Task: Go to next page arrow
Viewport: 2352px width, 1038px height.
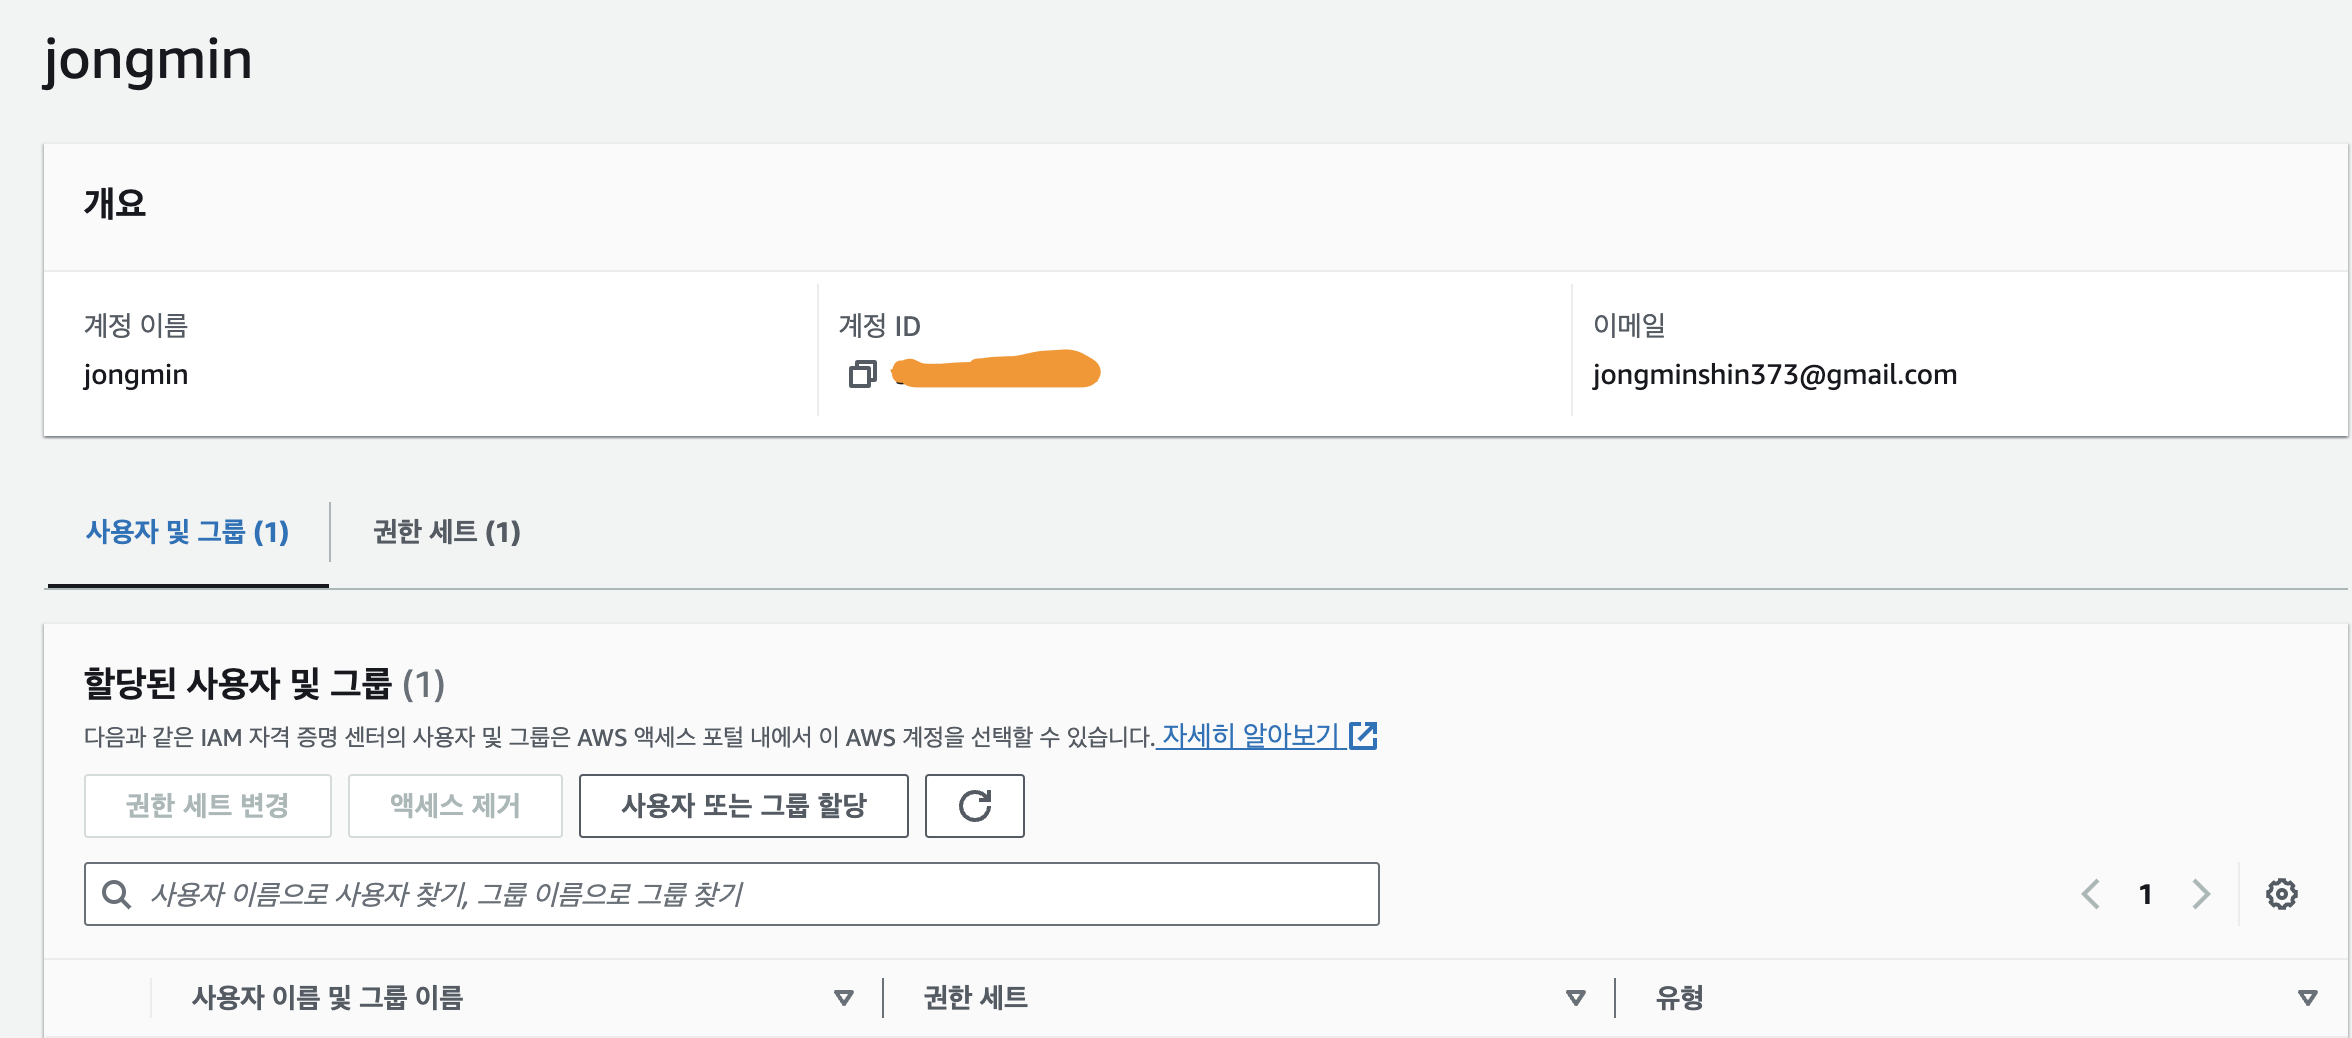Action: click(2201, 894)
